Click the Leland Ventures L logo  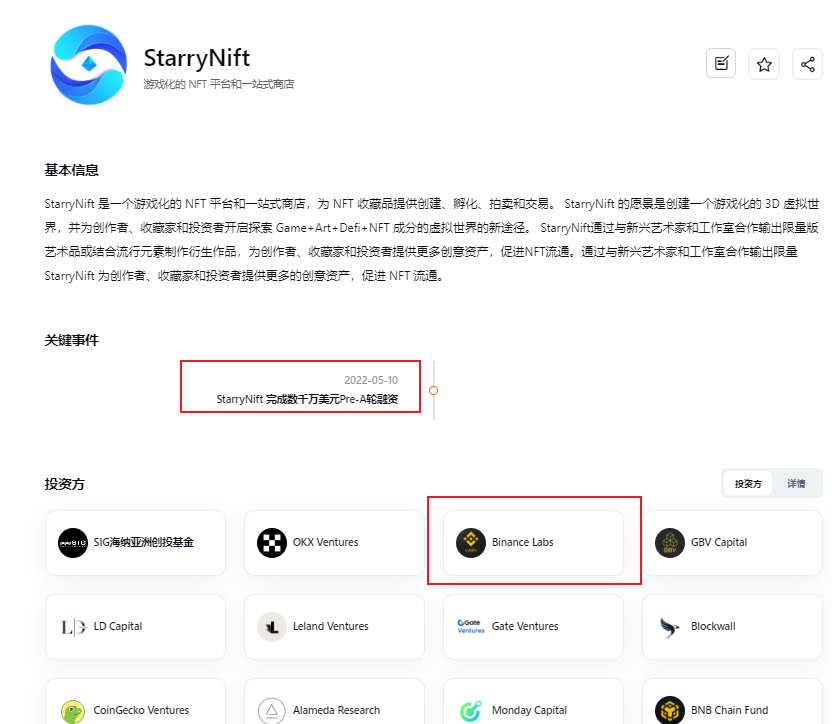coord(272,627)
